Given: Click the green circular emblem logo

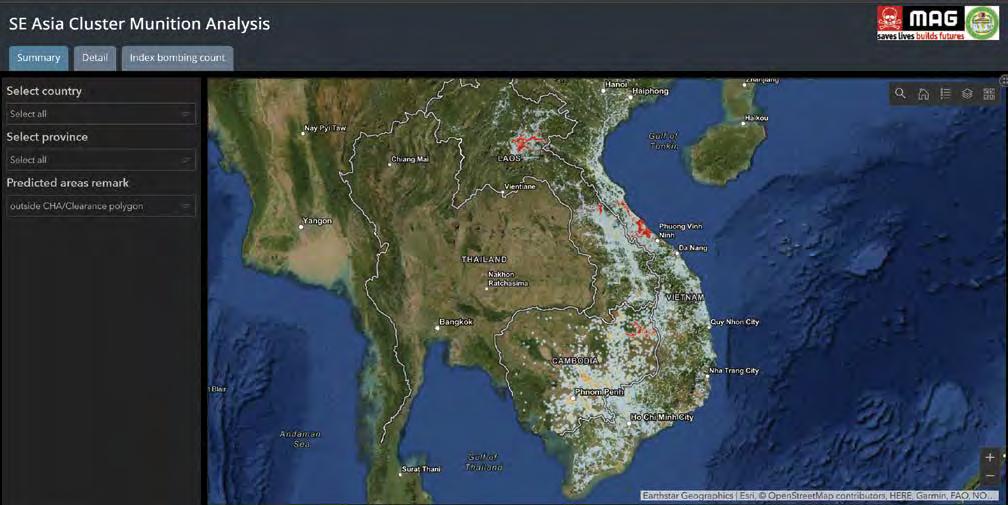Looking at the screenshot, I should pyautogui.click(x=982, y=23).
